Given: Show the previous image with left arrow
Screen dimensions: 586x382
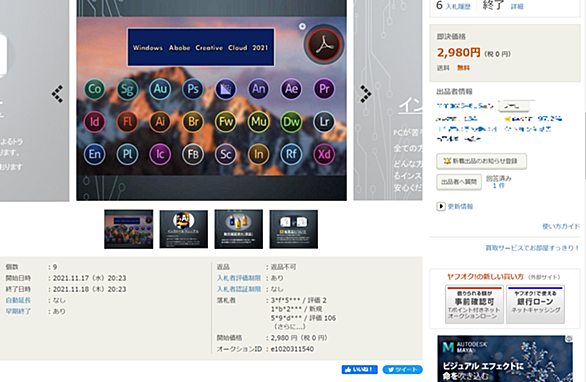Looking at the screenshot, I should click(x=57, y=94).
